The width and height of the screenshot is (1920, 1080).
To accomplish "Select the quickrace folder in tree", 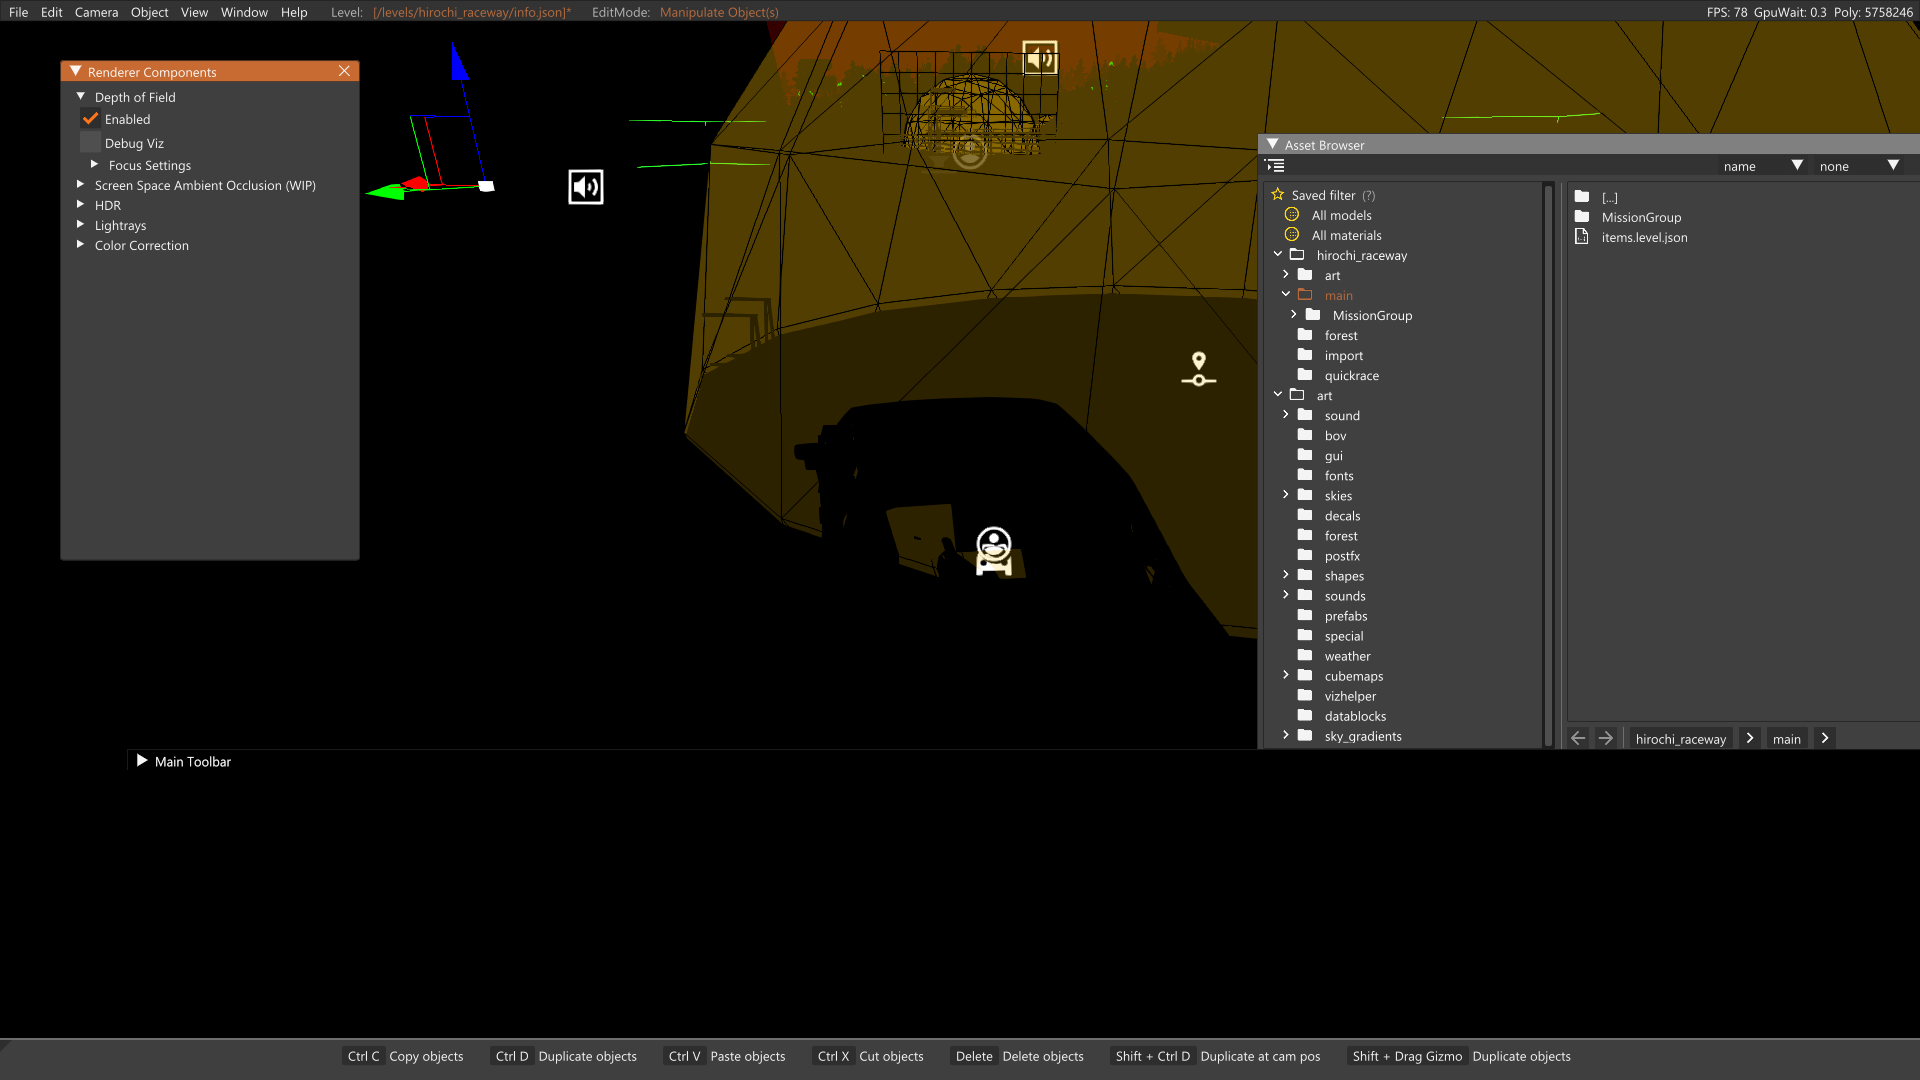I will click(1351, 376).
